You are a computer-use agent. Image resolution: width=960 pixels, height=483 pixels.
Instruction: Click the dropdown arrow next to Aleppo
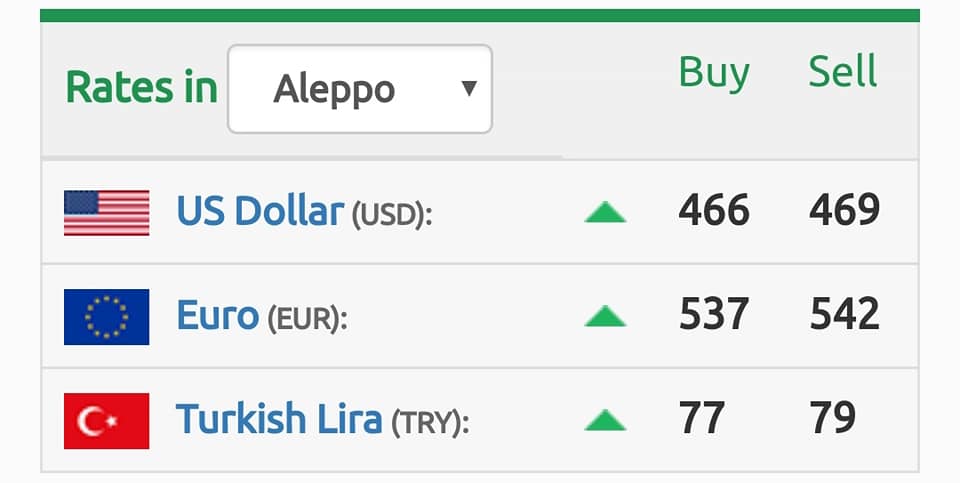coord(469,89)
